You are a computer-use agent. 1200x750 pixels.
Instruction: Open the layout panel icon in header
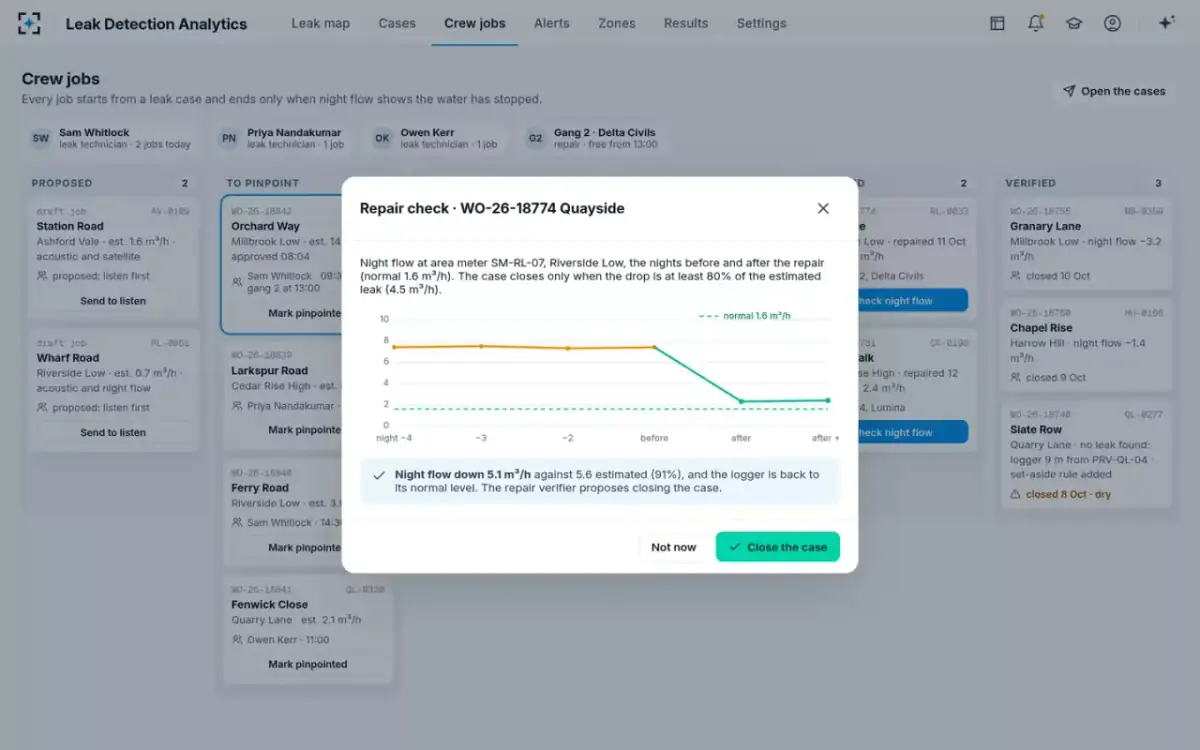click(x=997, y=23)
